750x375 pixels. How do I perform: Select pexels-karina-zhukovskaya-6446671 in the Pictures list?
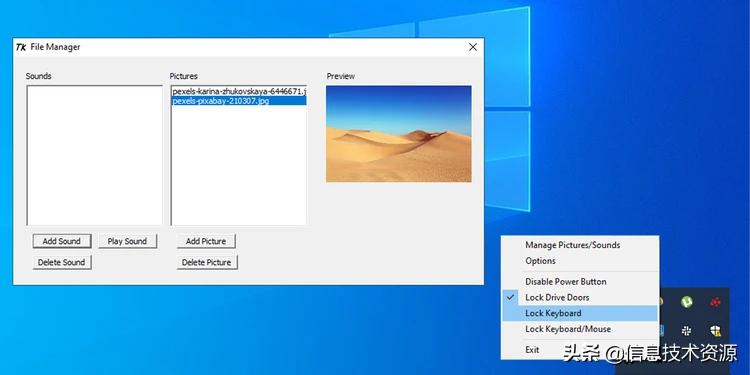(239, 91)
